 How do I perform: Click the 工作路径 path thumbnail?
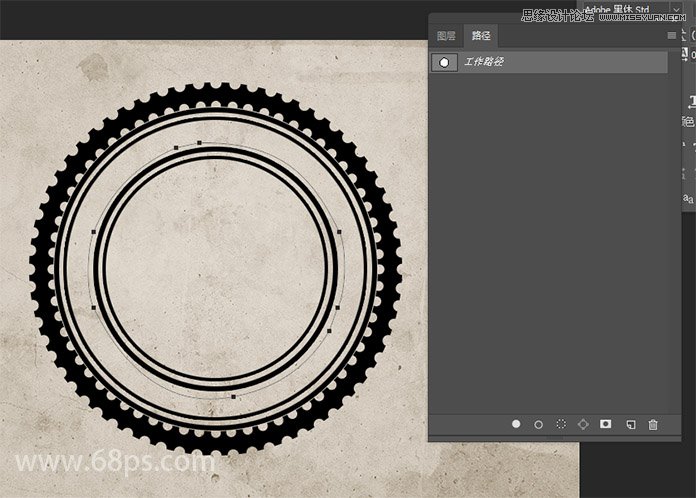point(444,63)
